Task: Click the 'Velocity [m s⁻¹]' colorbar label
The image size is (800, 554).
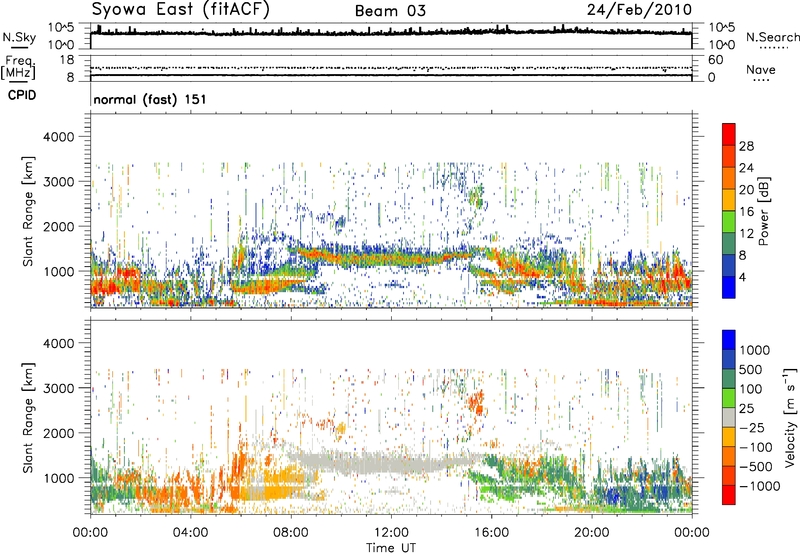Action: pyautogui.click(x=790, y=417)
